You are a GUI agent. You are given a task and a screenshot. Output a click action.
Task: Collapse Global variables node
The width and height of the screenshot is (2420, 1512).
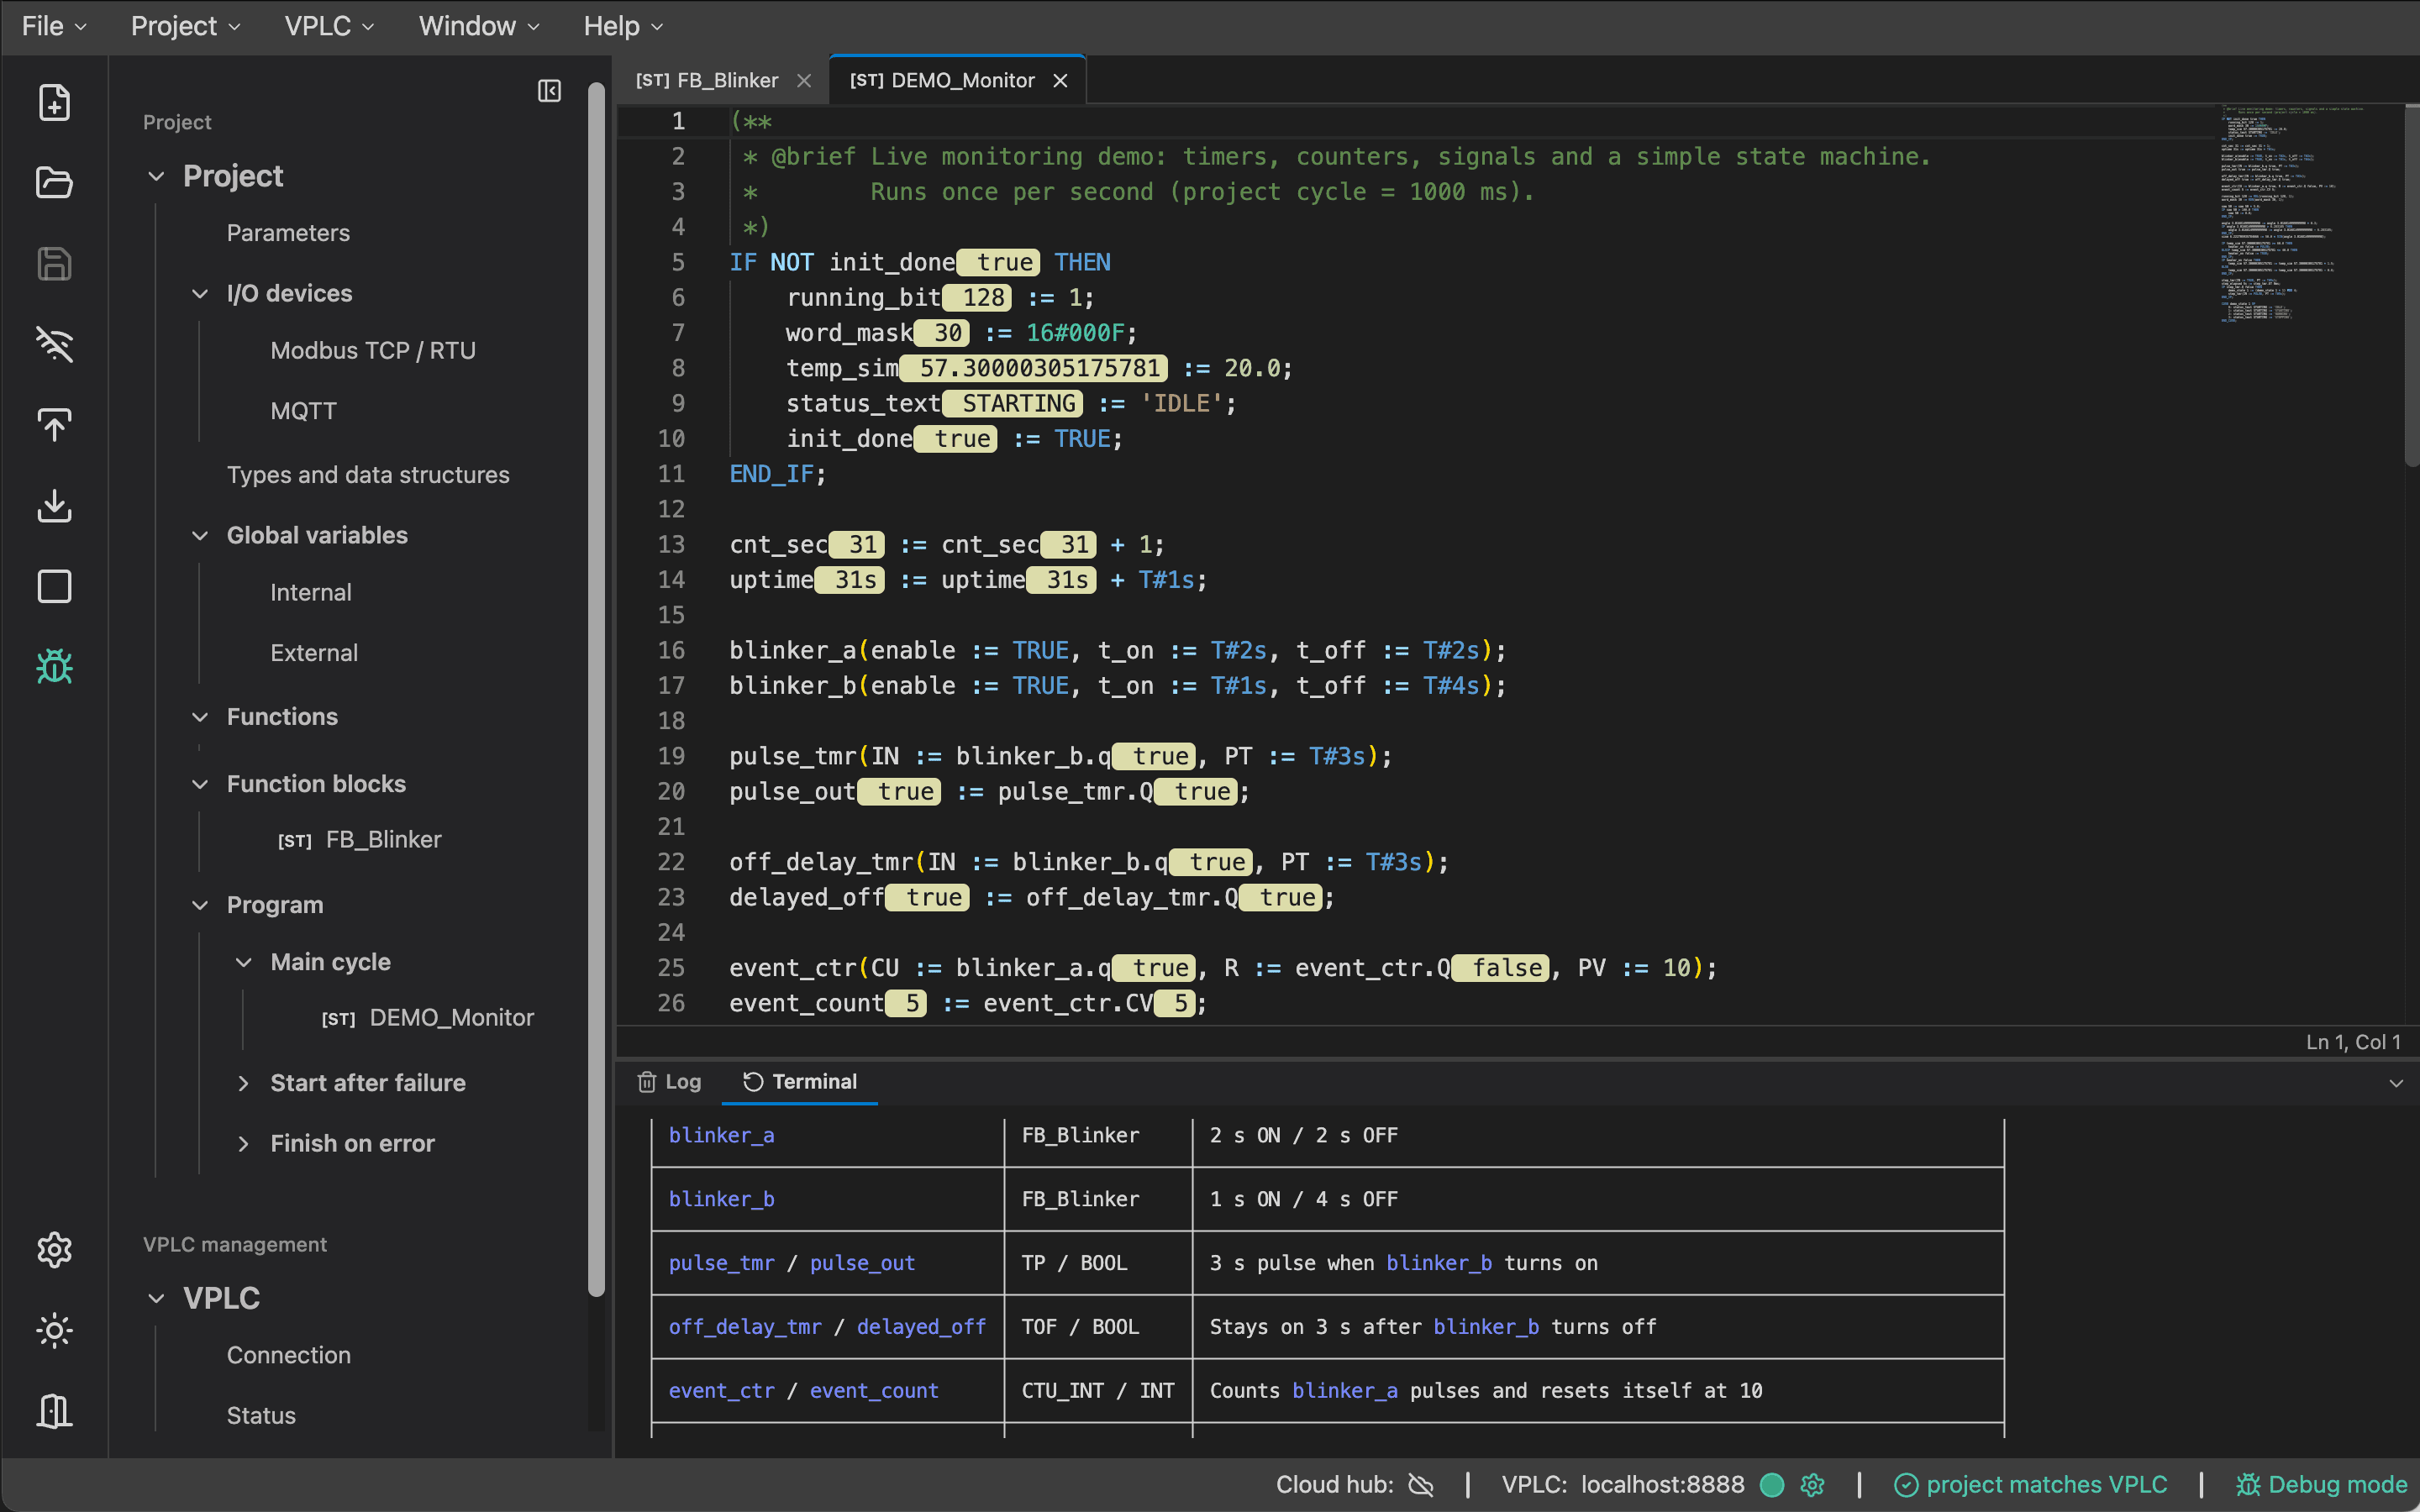point(200,535)
